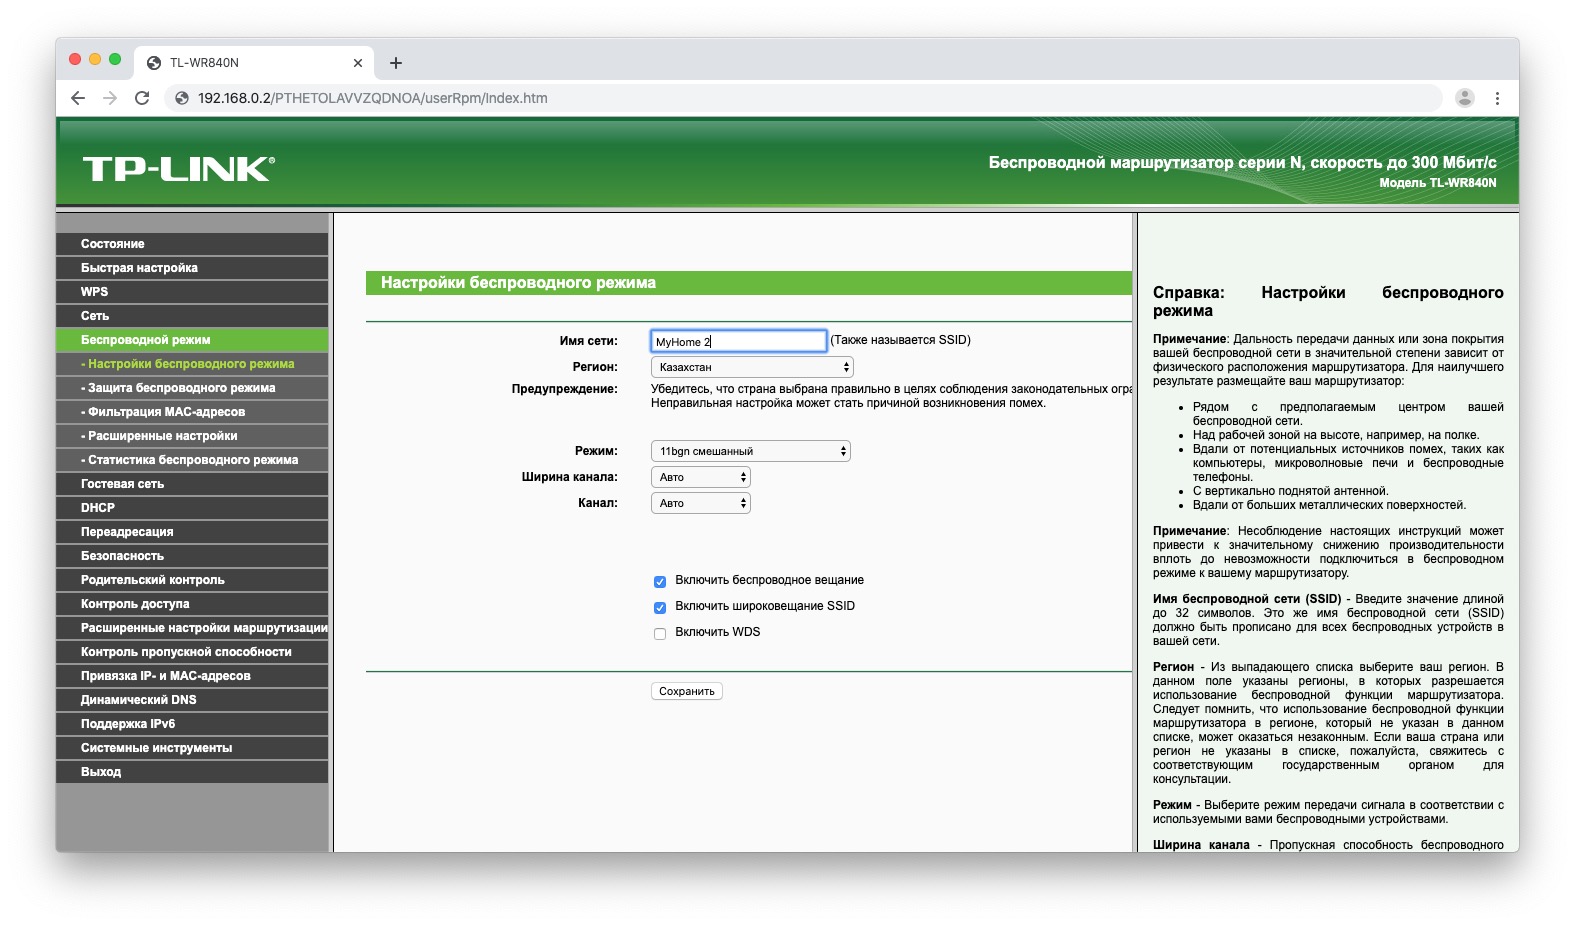Open Состояние menu item
The width and height of the screenshot is (1575, 926).
(x=192, y=244)
